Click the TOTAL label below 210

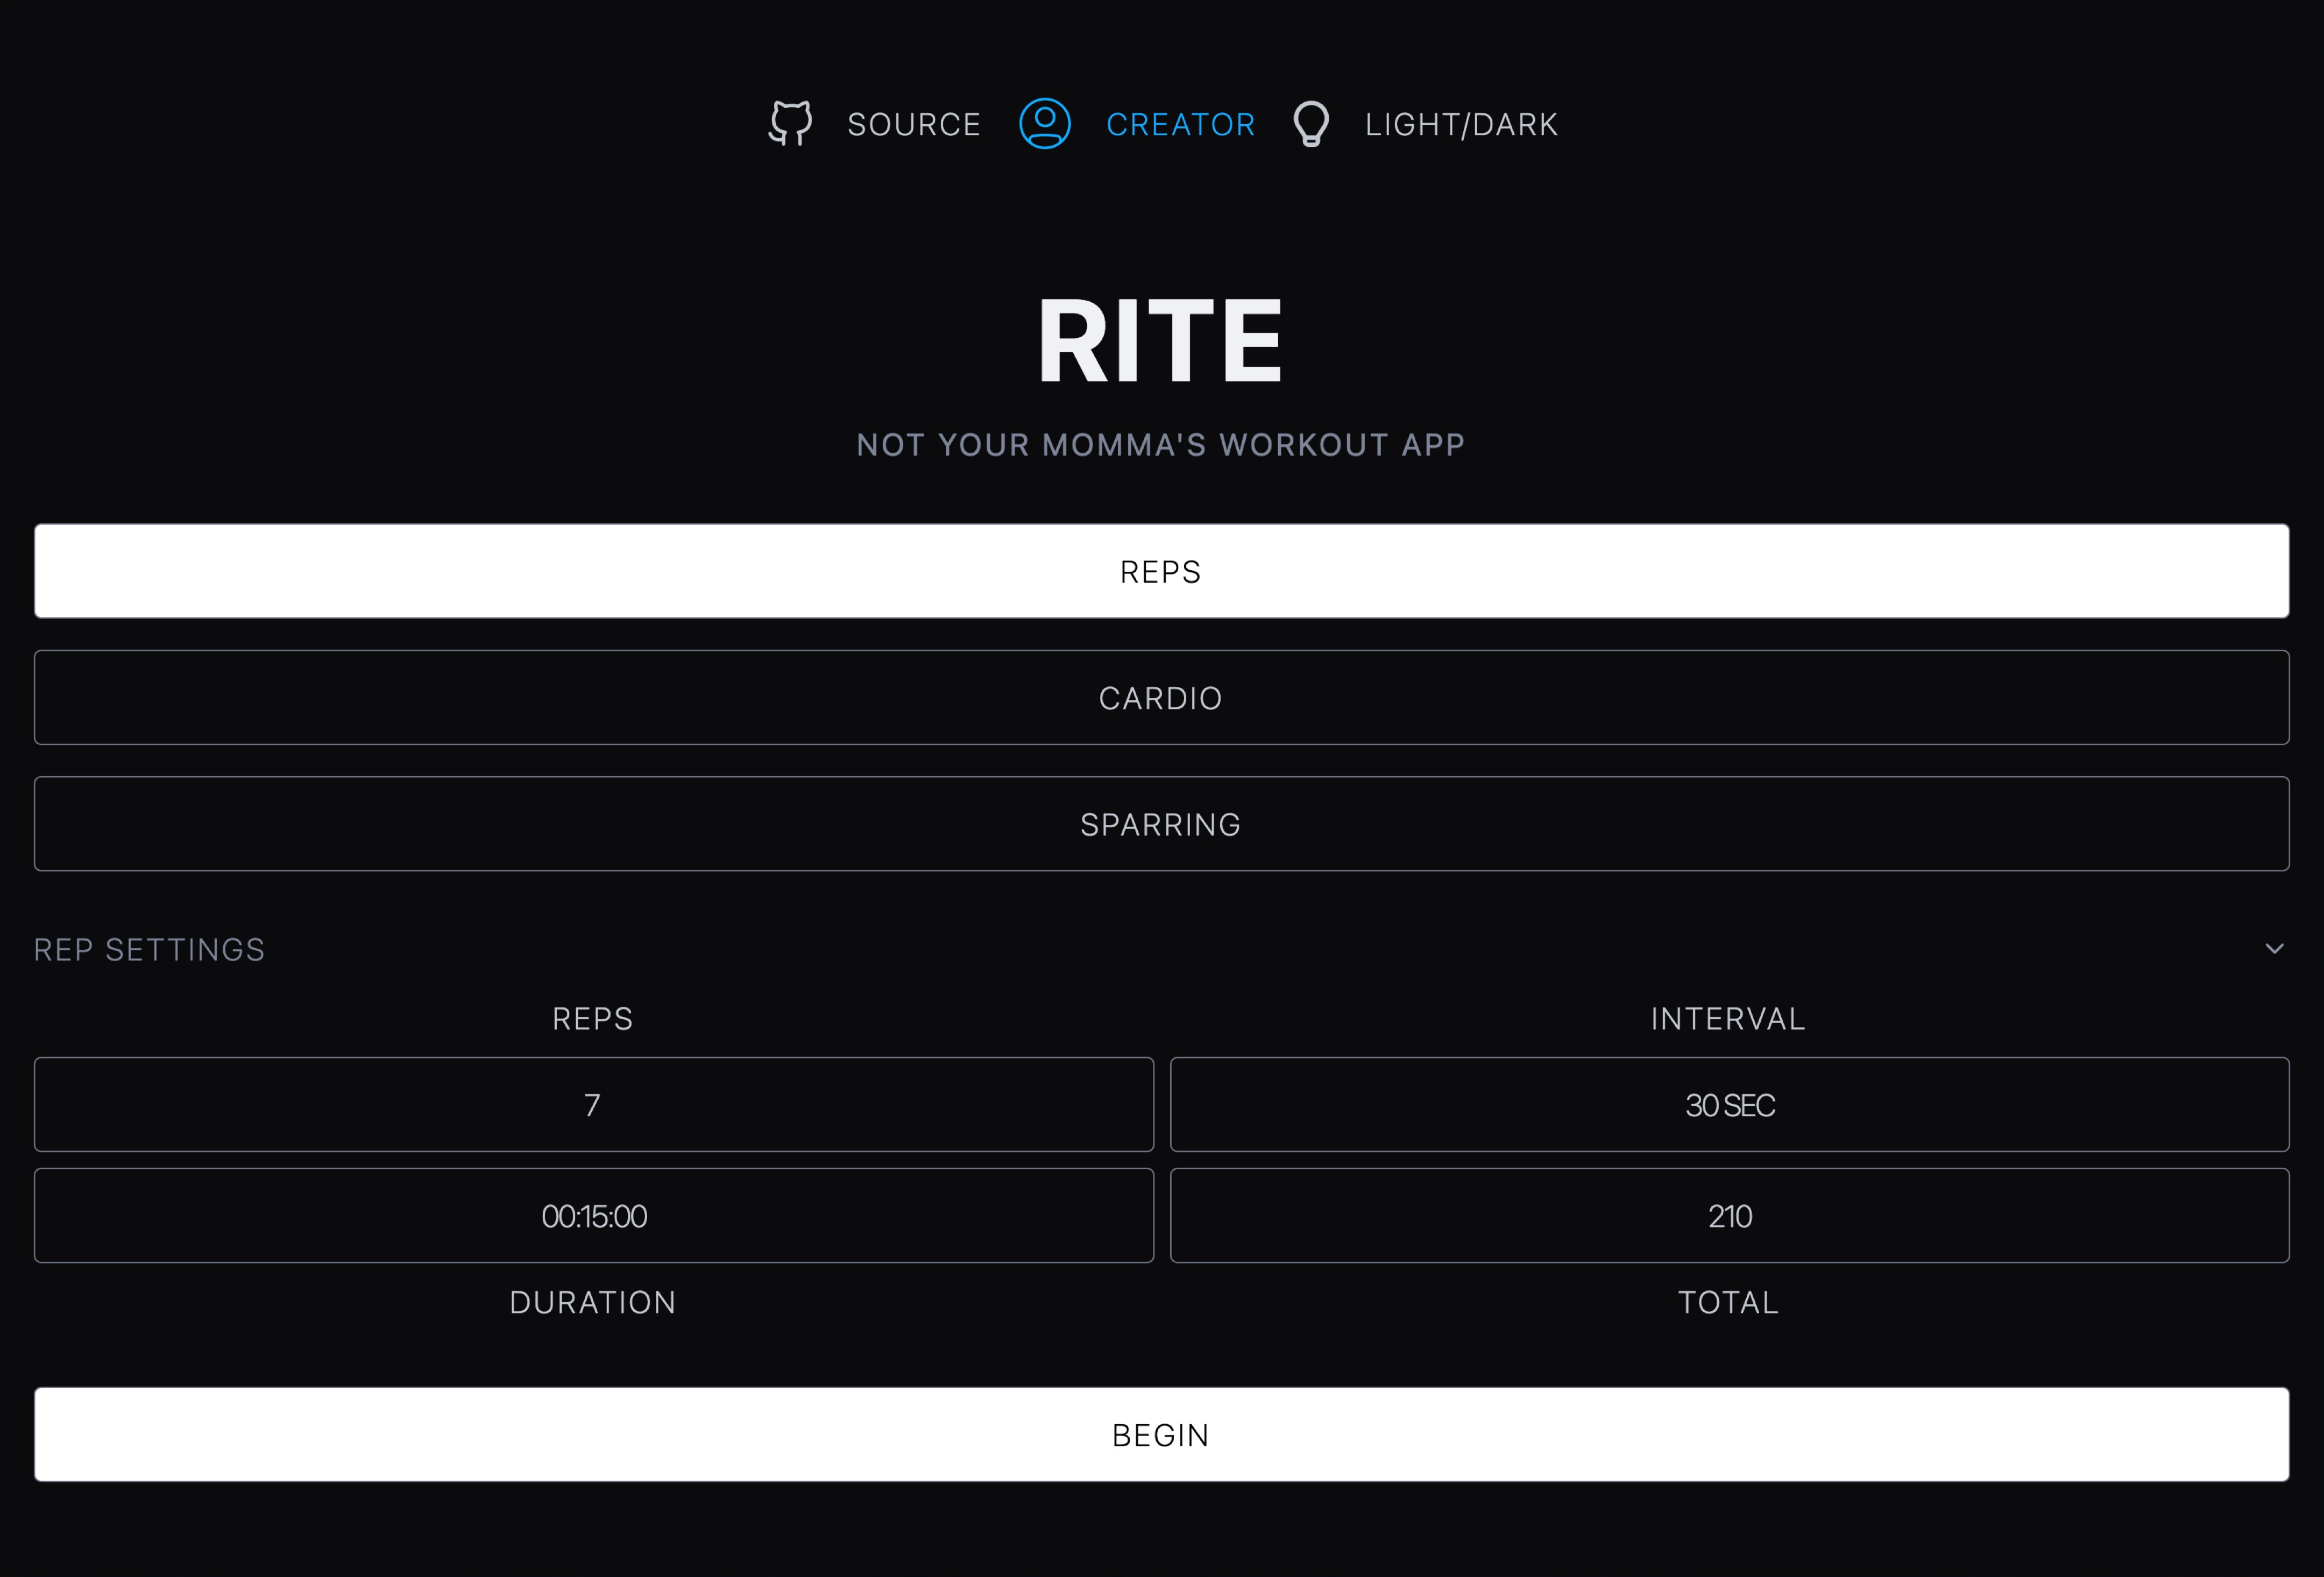pos(1727,1303)
